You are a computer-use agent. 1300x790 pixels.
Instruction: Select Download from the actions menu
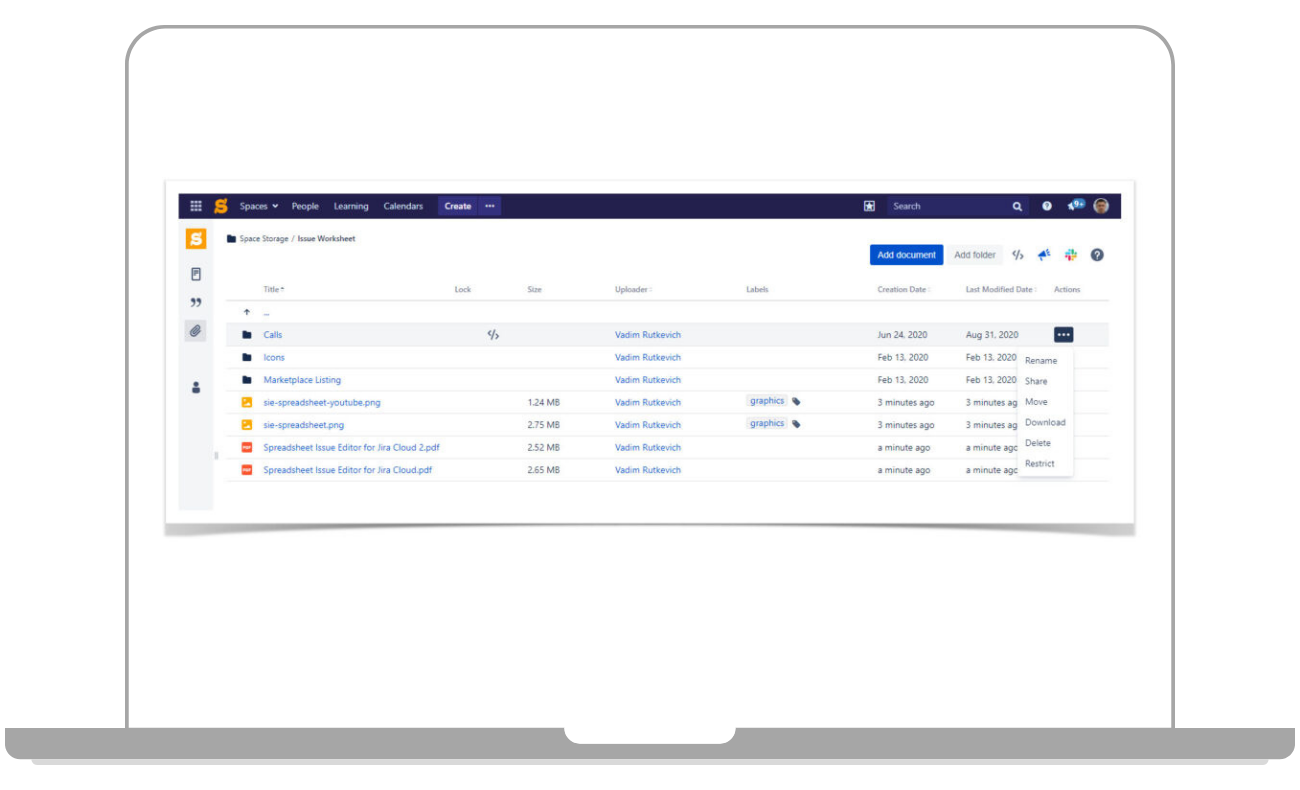(x=1045, y=422)
